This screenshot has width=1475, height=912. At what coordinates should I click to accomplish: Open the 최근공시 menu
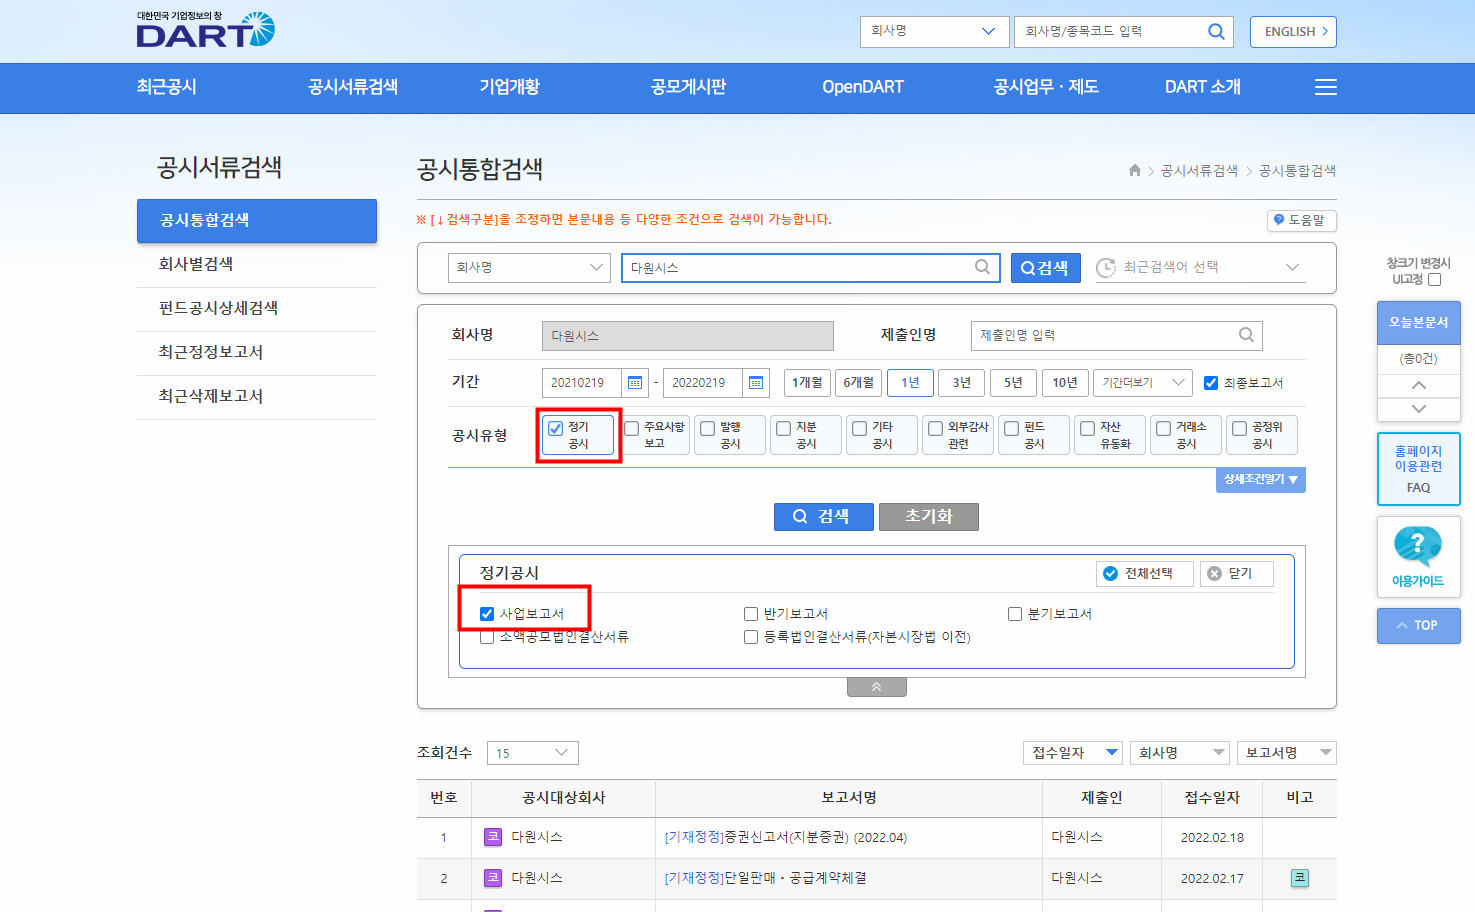(167, 87)
